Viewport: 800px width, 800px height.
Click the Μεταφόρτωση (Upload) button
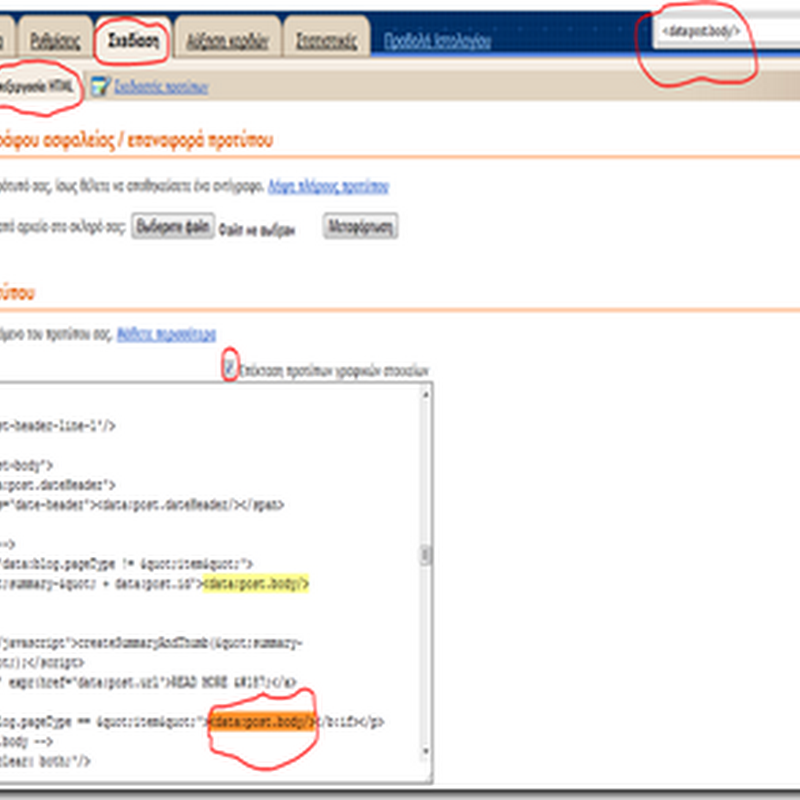pos(360,226)
